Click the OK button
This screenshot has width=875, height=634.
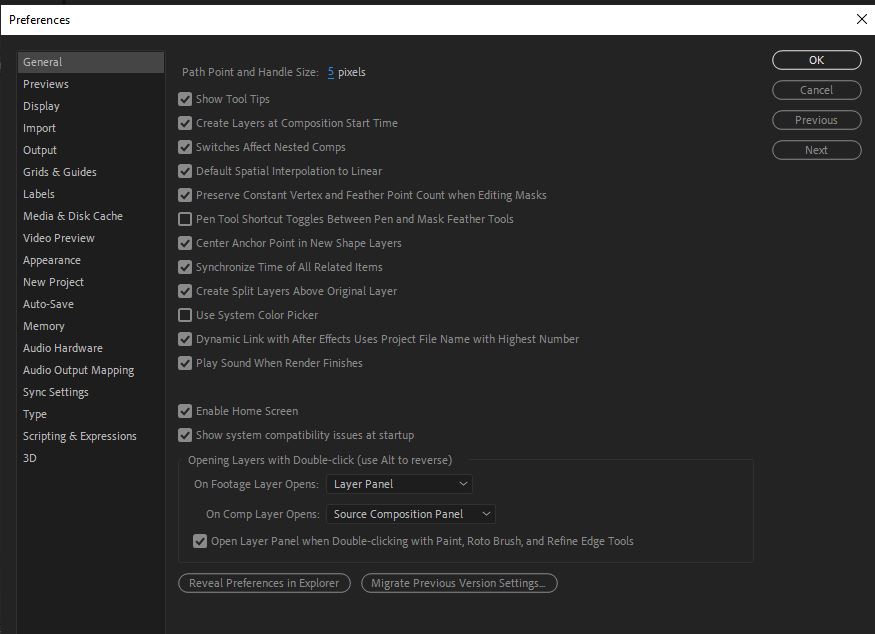[x=816, y=60]
